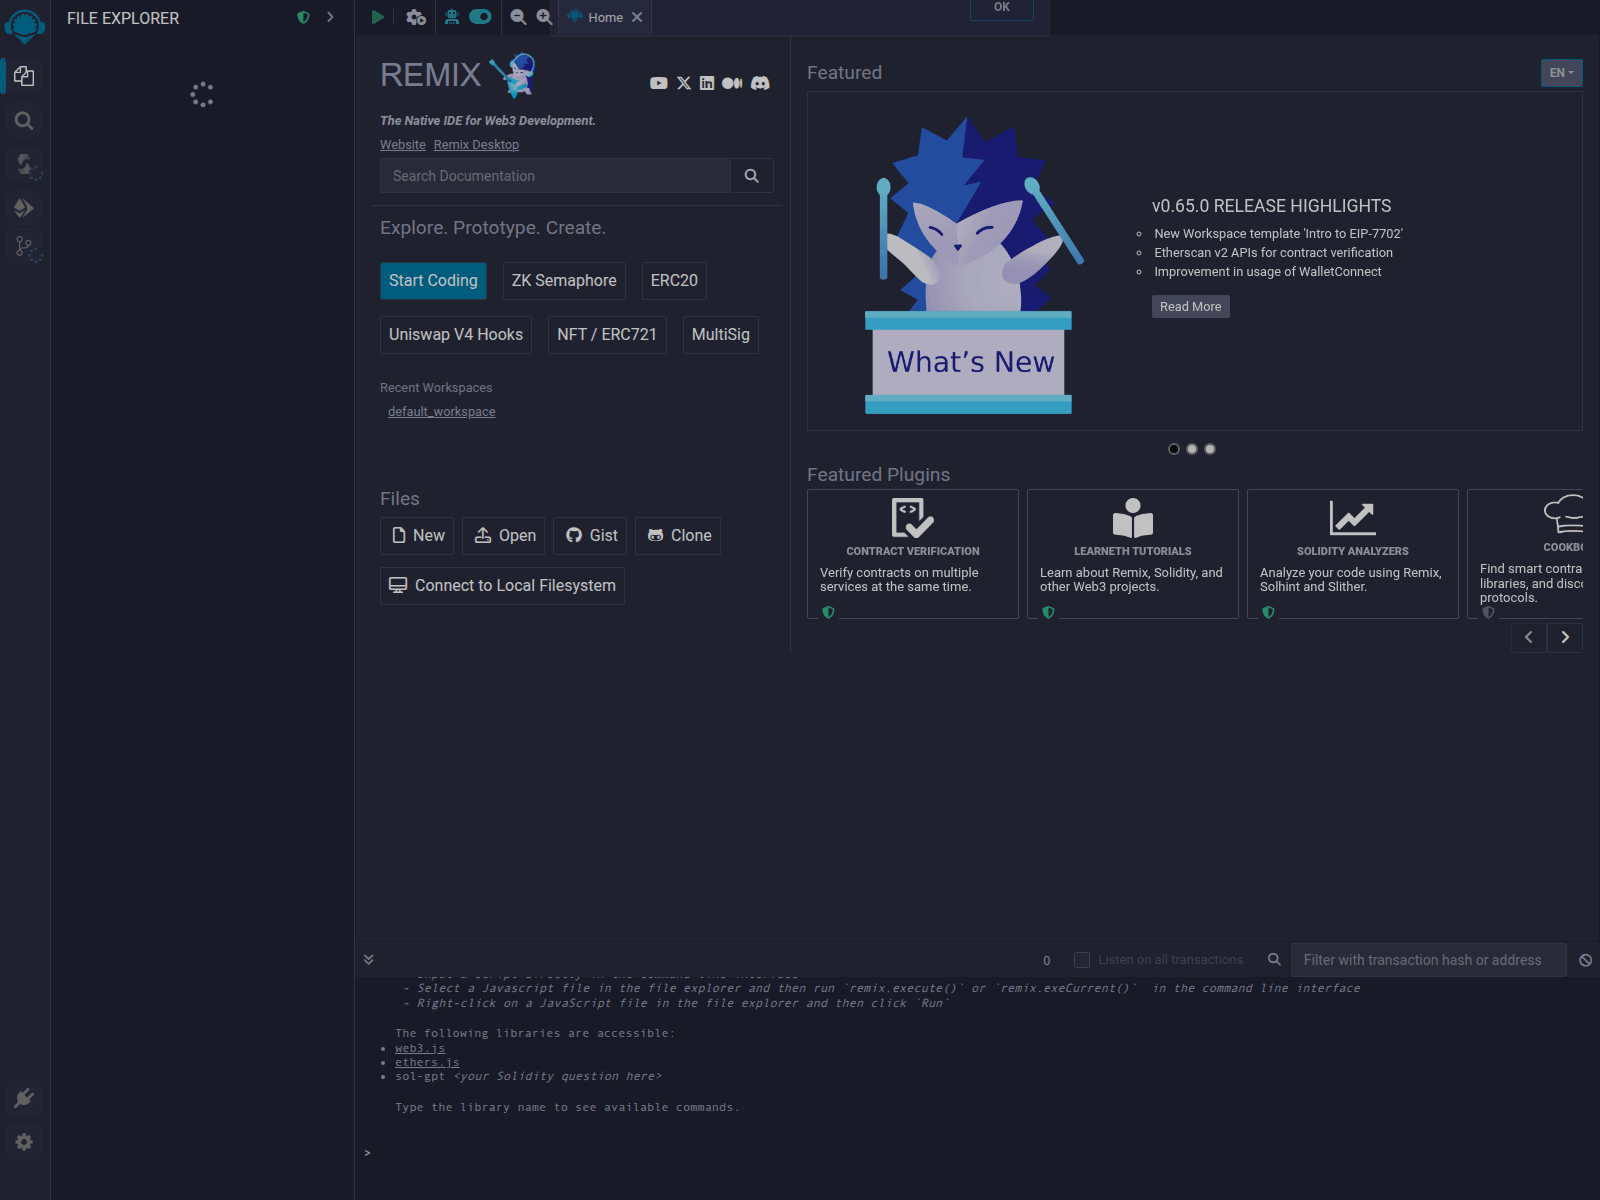Open the Remix logo home icon
The width and height of the screenshot is (1600, 1200).
[24, 25]
